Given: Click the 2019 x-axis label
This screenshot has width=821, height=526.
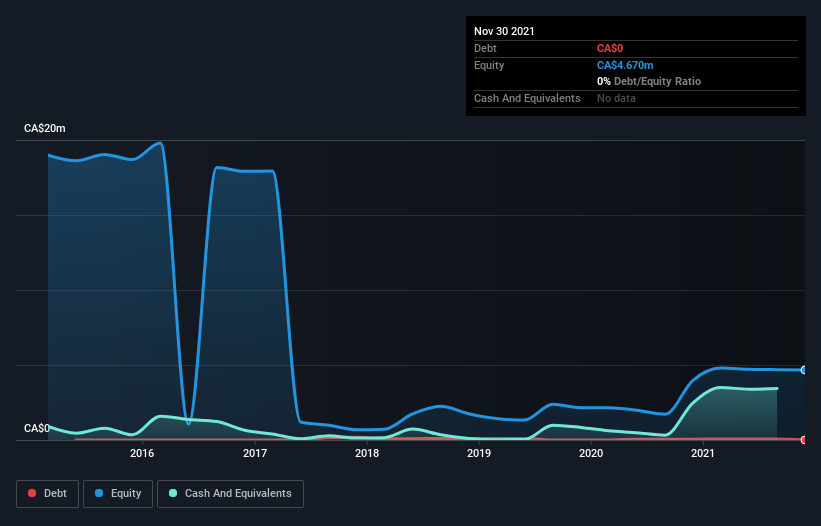Looking at the screenshot, I should [479, 453].
